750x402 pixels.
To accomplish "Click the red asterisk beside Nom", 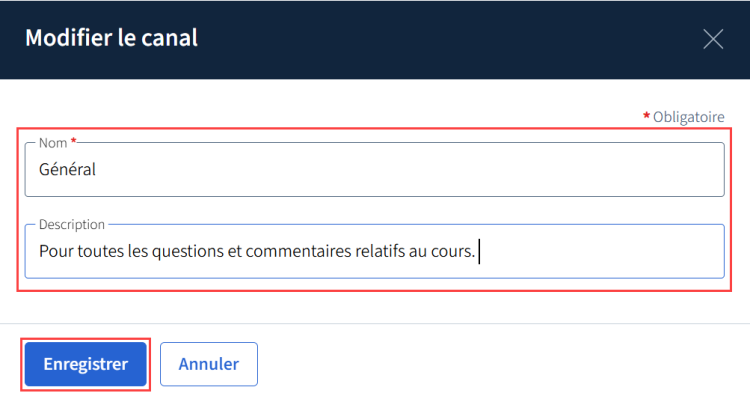I will click(x=73, y=141).
